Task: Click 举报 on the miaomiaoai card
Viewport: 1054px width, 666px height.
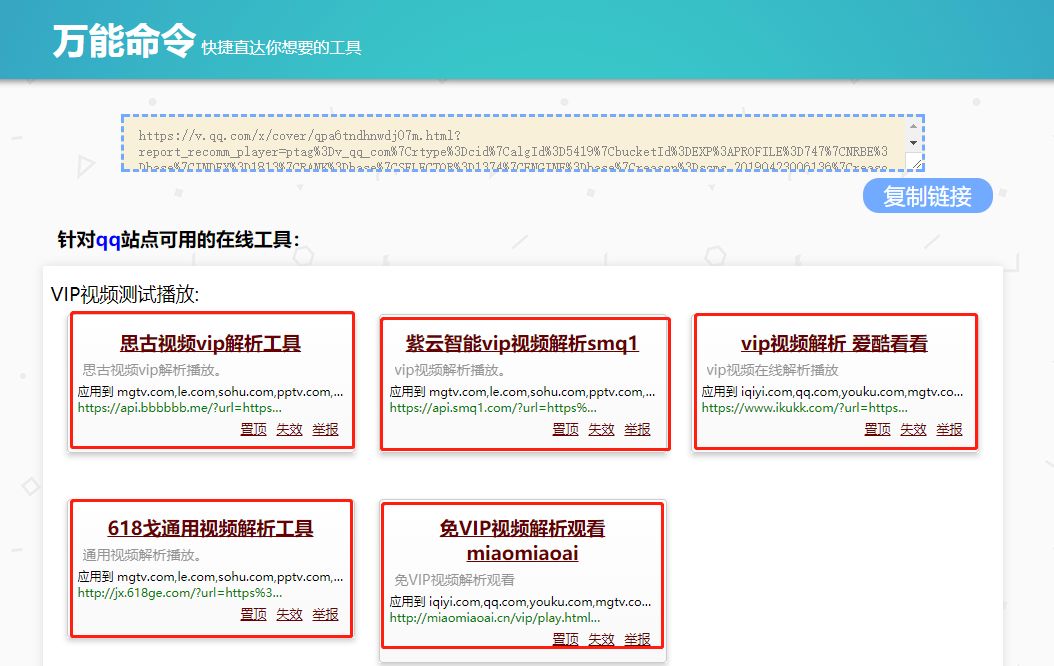Action: [637, 638]
